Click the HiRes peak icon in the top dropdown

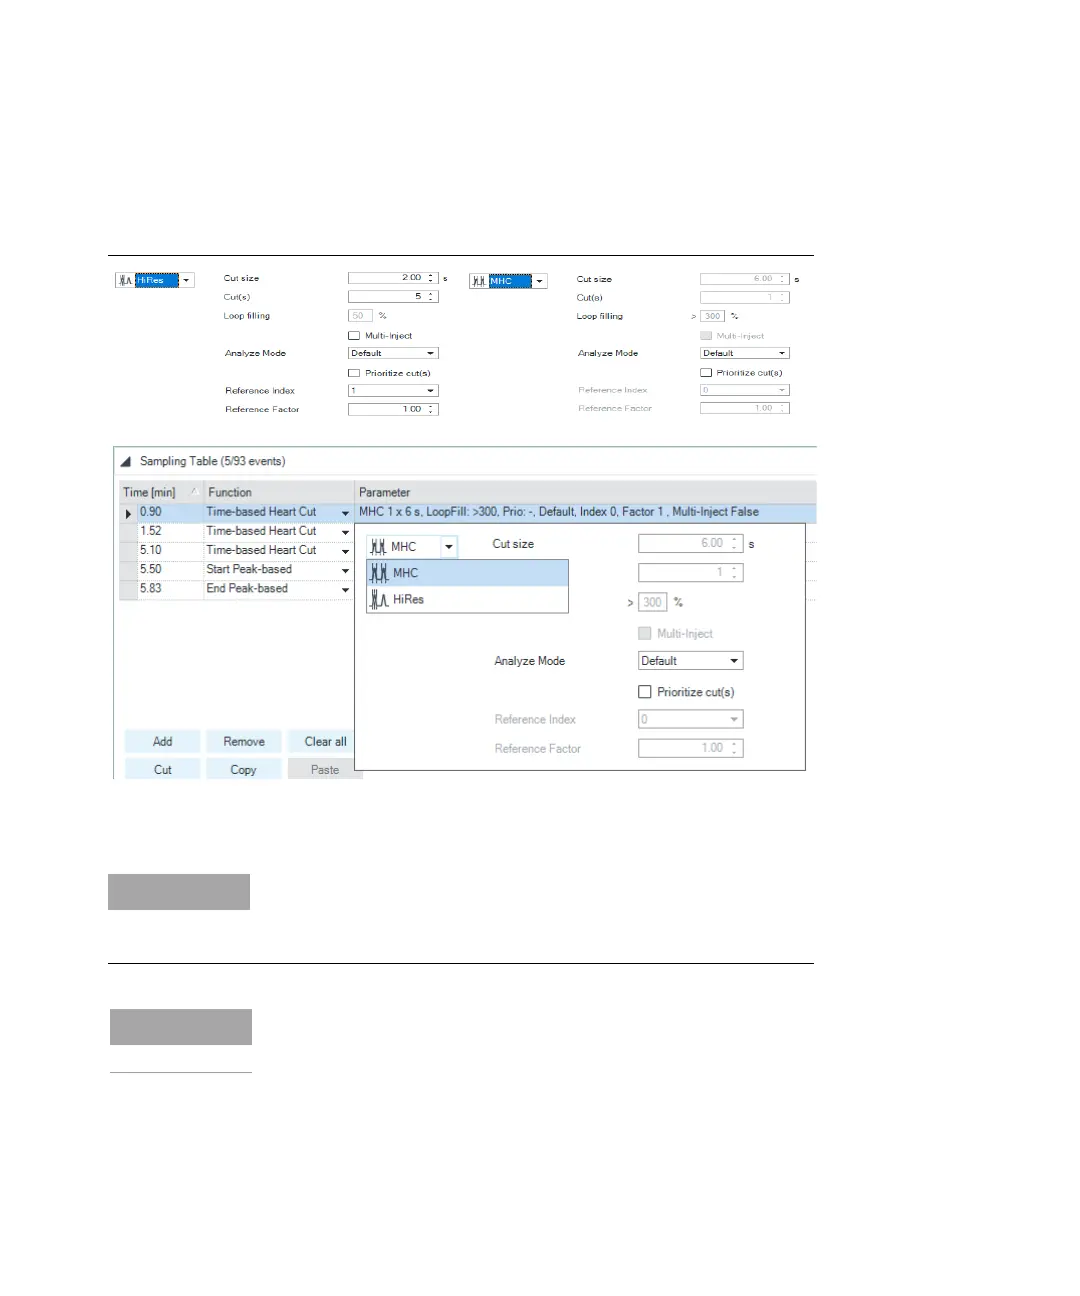click(125, 281)
